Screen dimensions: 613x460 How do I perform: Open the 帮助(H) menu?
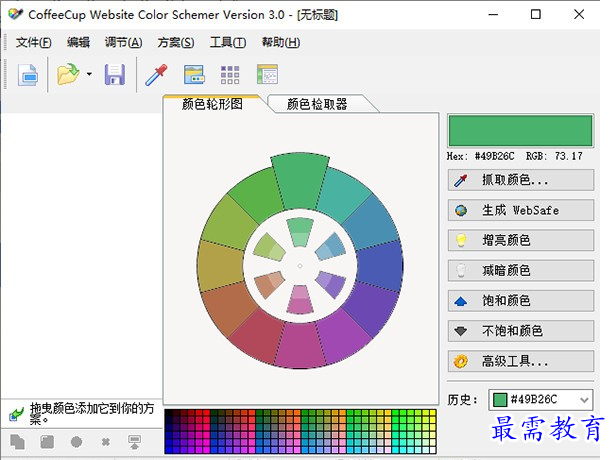281,42
